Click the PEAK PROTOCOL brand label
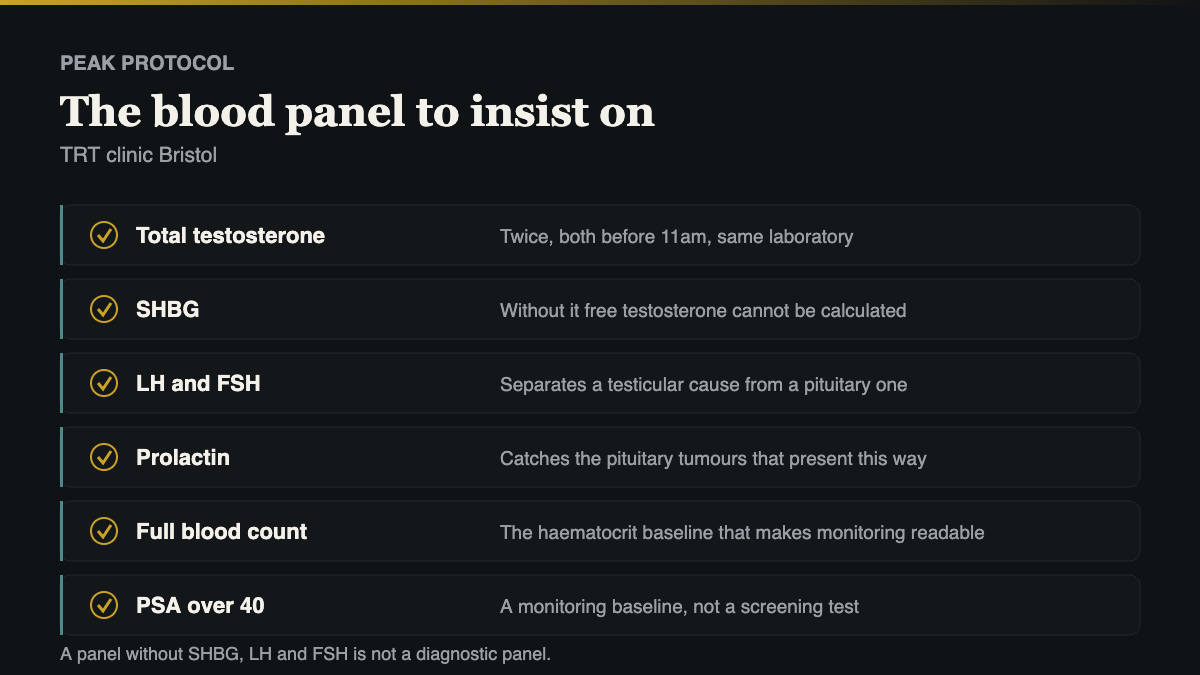1200x675 pixels. (147, 63)
